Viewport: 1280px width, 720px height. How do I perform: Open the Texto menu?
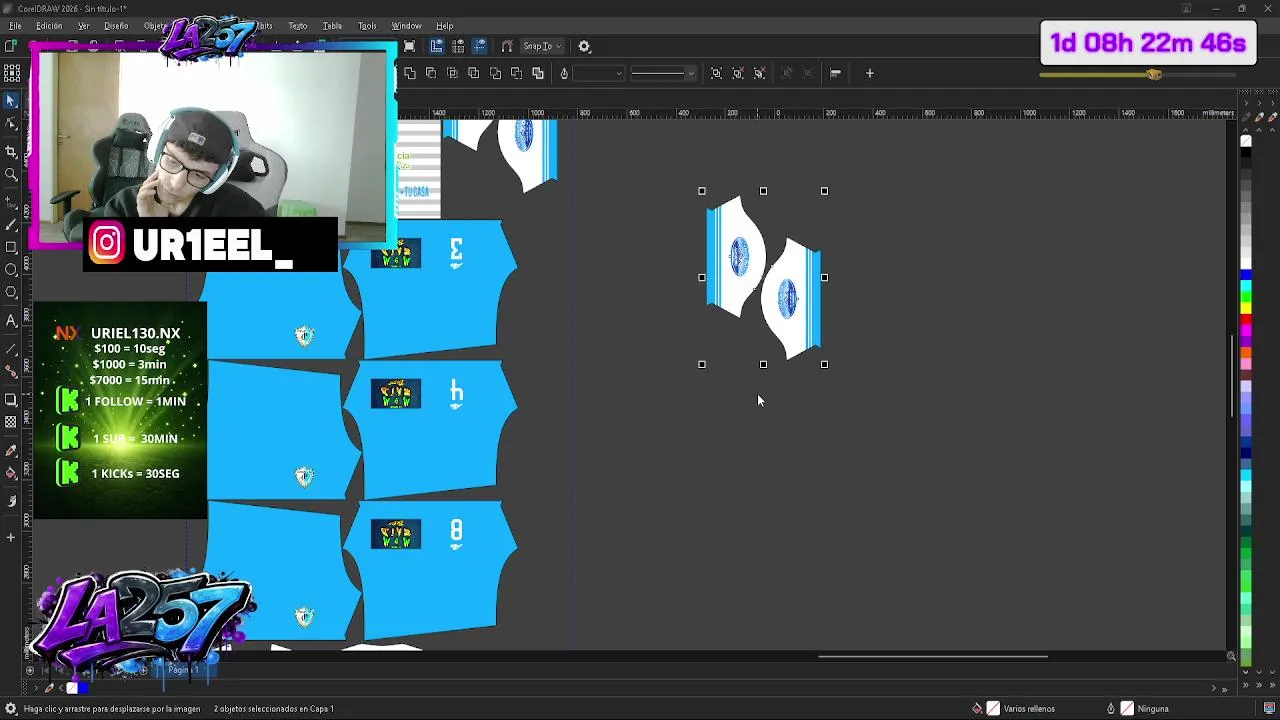coord(298,26)
